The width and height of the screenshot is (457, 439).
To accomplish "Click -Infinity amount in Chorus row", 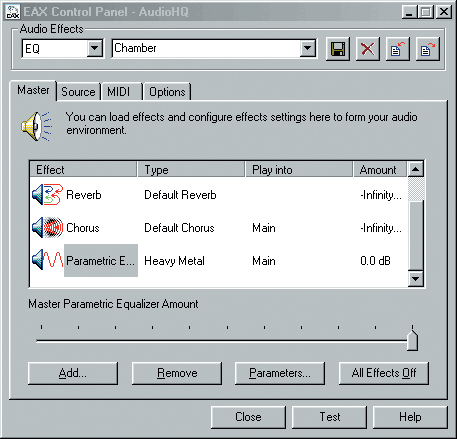I will (x=381, y=228).
